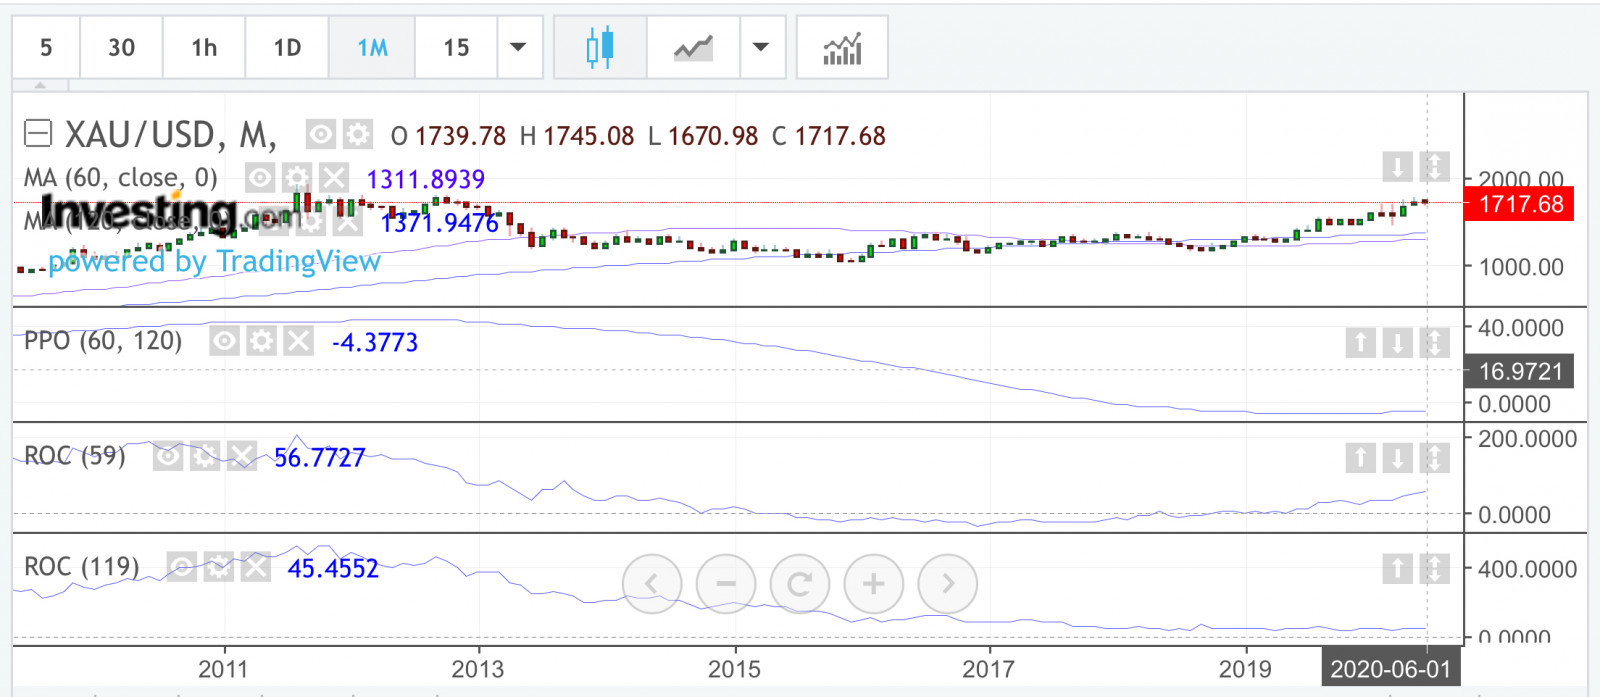Click the zoom in plus button
The height and width of the screenshot is (697, 1600).
coord(873,583)
